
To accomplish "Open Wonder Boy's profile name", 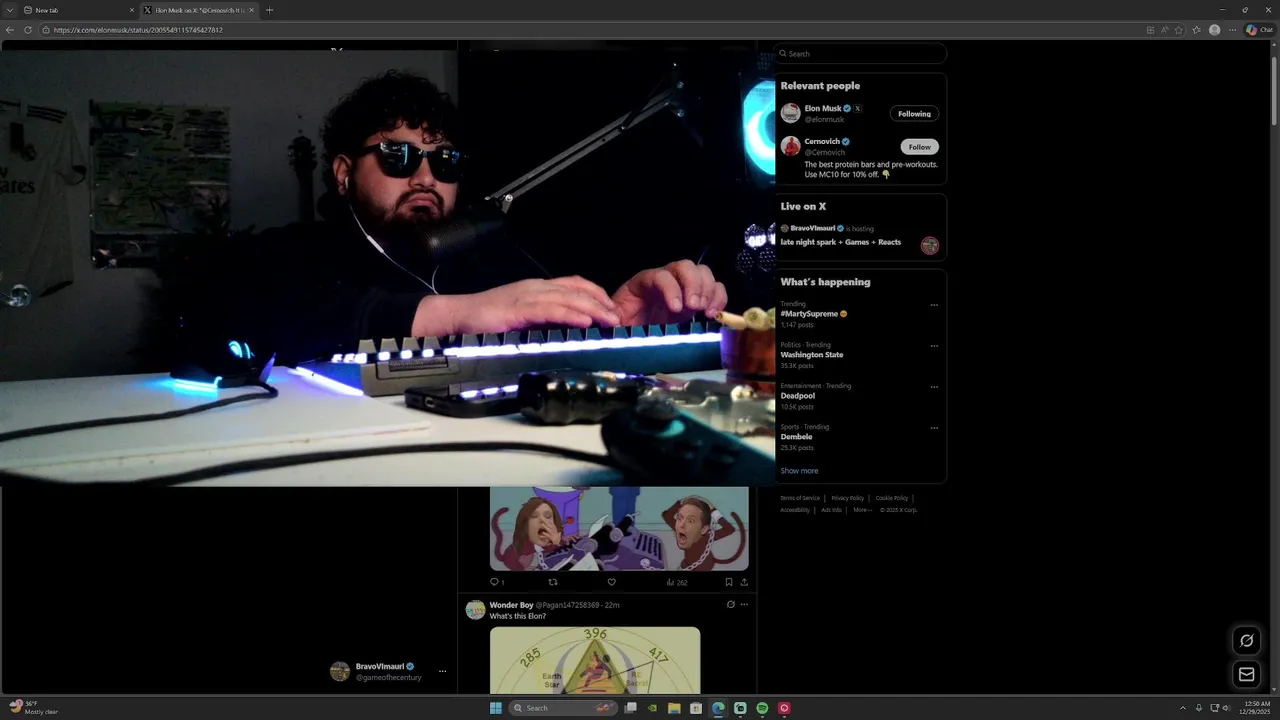I will 511,605.
